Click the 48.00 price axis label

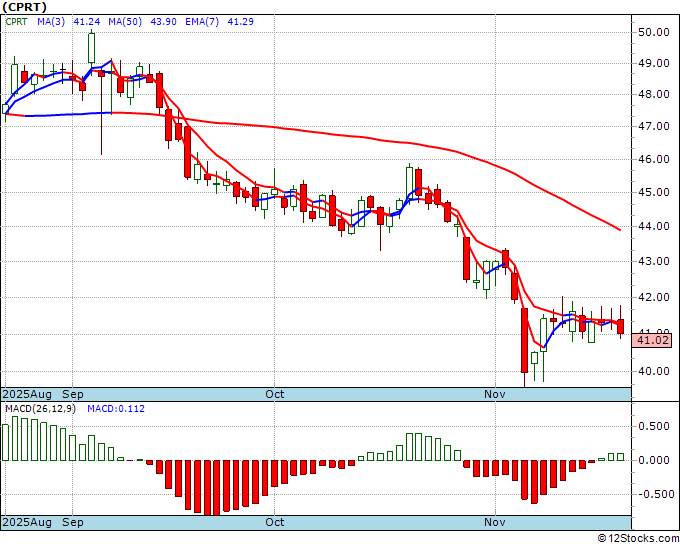coord(653,95)
